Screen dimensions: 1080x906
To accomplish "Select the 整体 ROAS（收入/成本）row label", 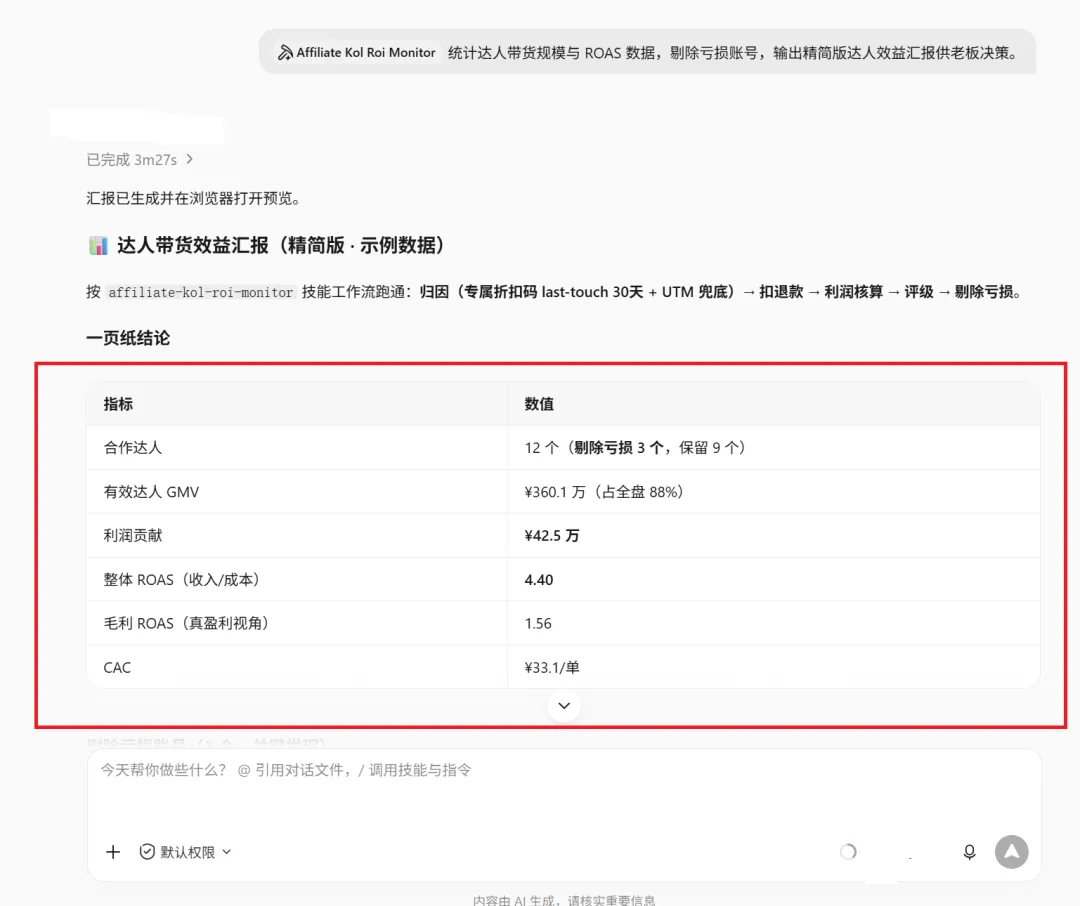I will click(x=182, y=579).
